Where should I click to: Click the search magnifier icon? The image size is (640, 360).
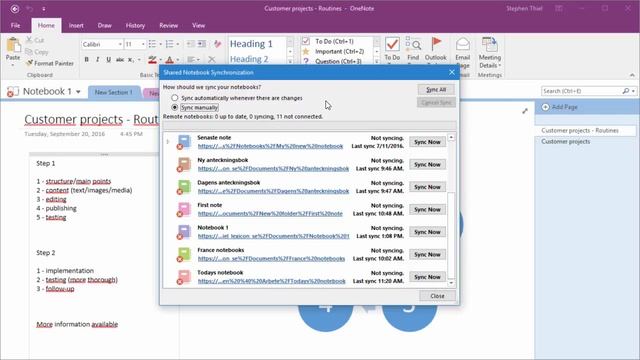(626, 91)
